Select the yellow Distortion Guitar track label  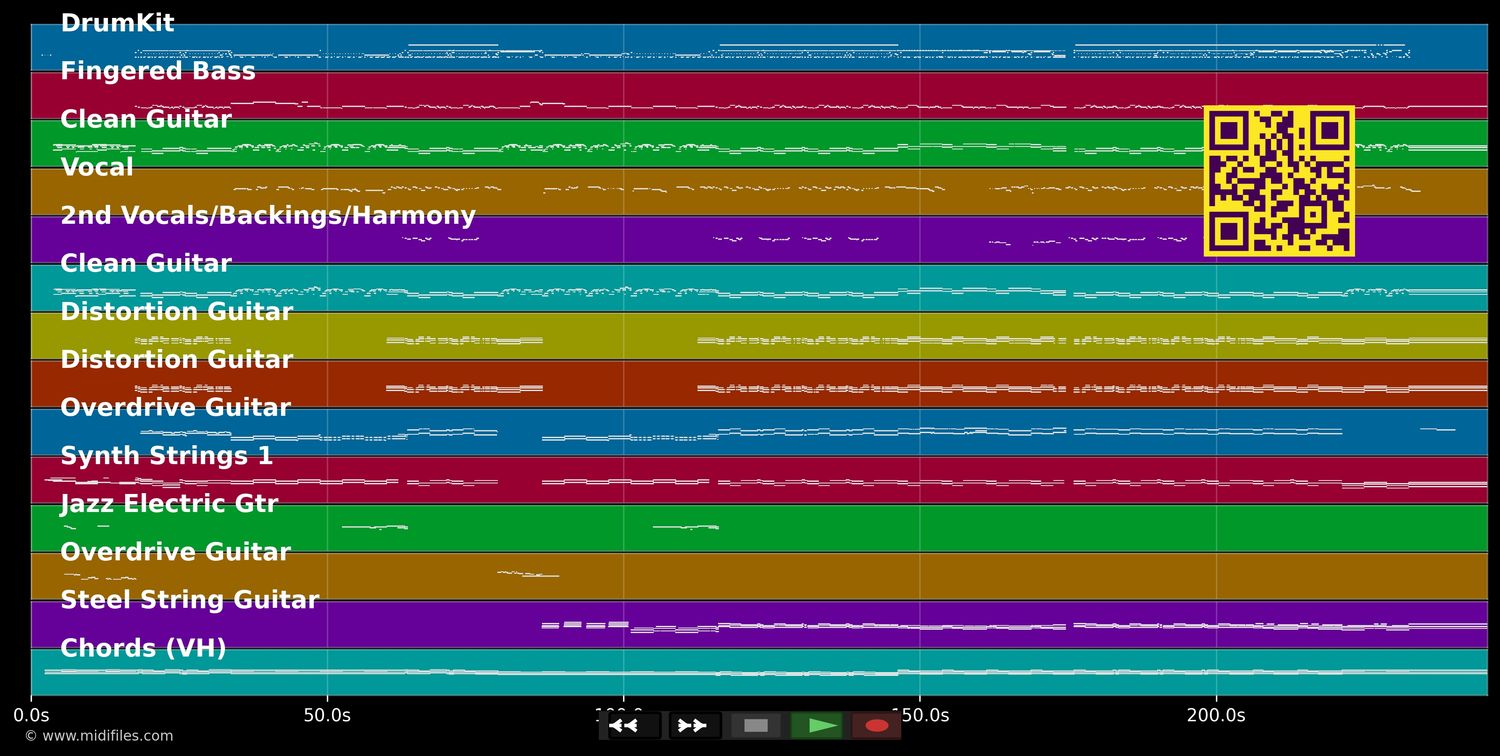(x=176, y=311)
